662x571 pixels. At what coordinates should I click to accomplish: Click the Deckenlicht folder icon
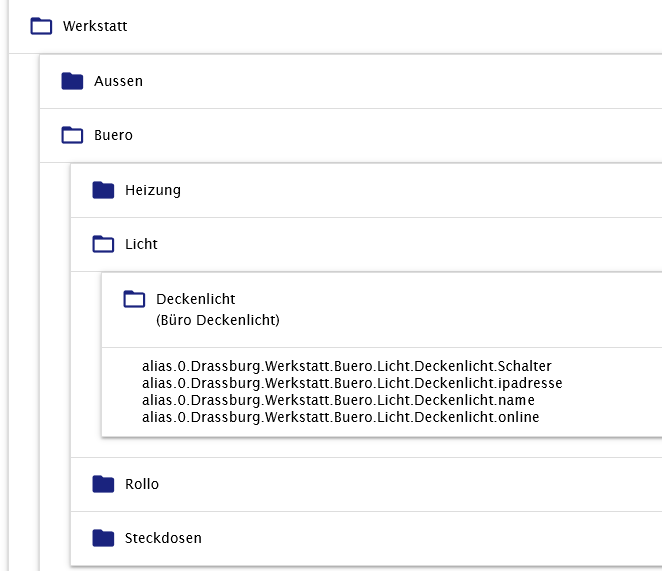click(x=134, y=299)
